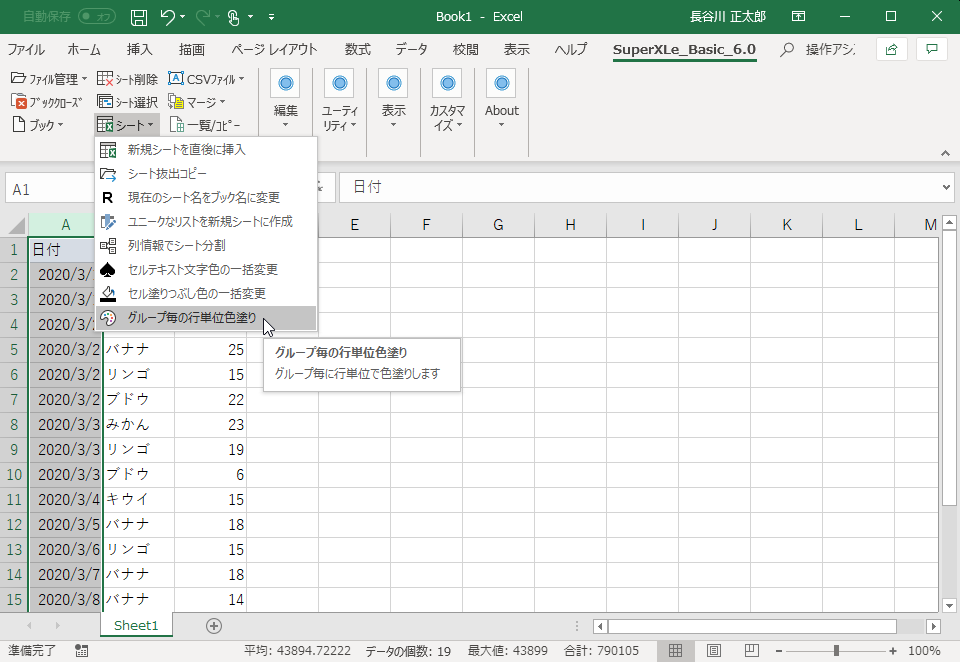Click the 操作アシスト search box
This screenshot has width=960, height=662.
[818, 50]
